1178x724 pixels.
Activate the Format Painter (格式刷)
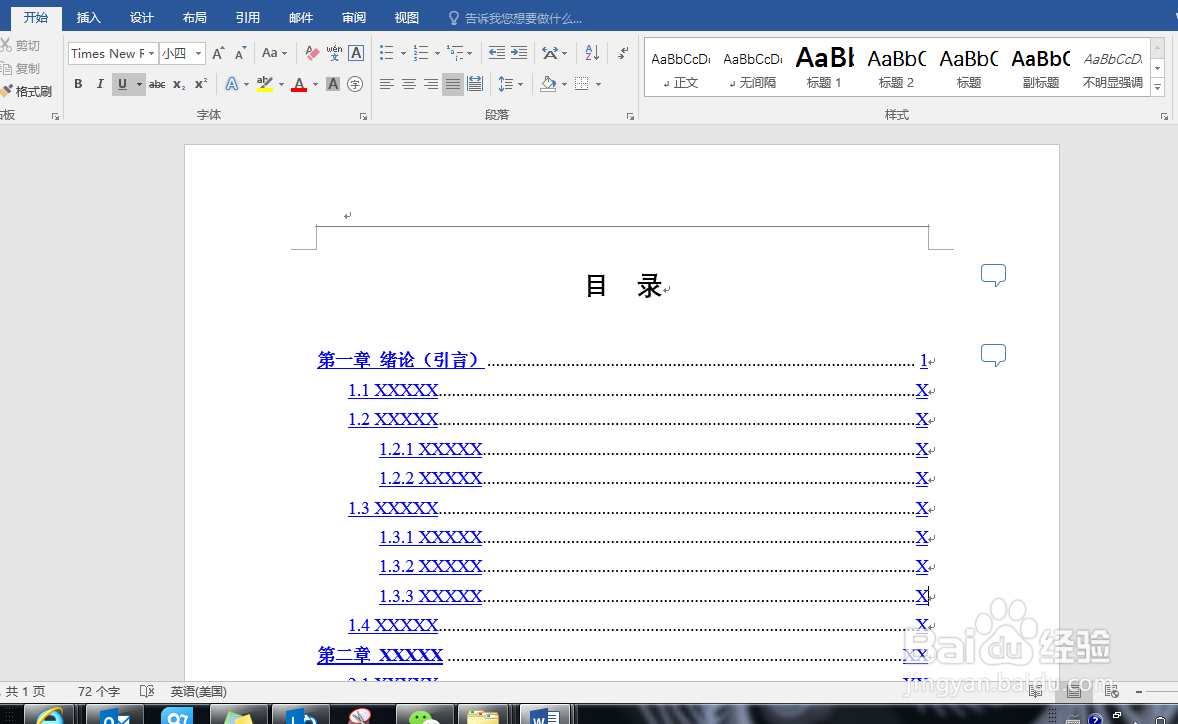tap(28, 91)
